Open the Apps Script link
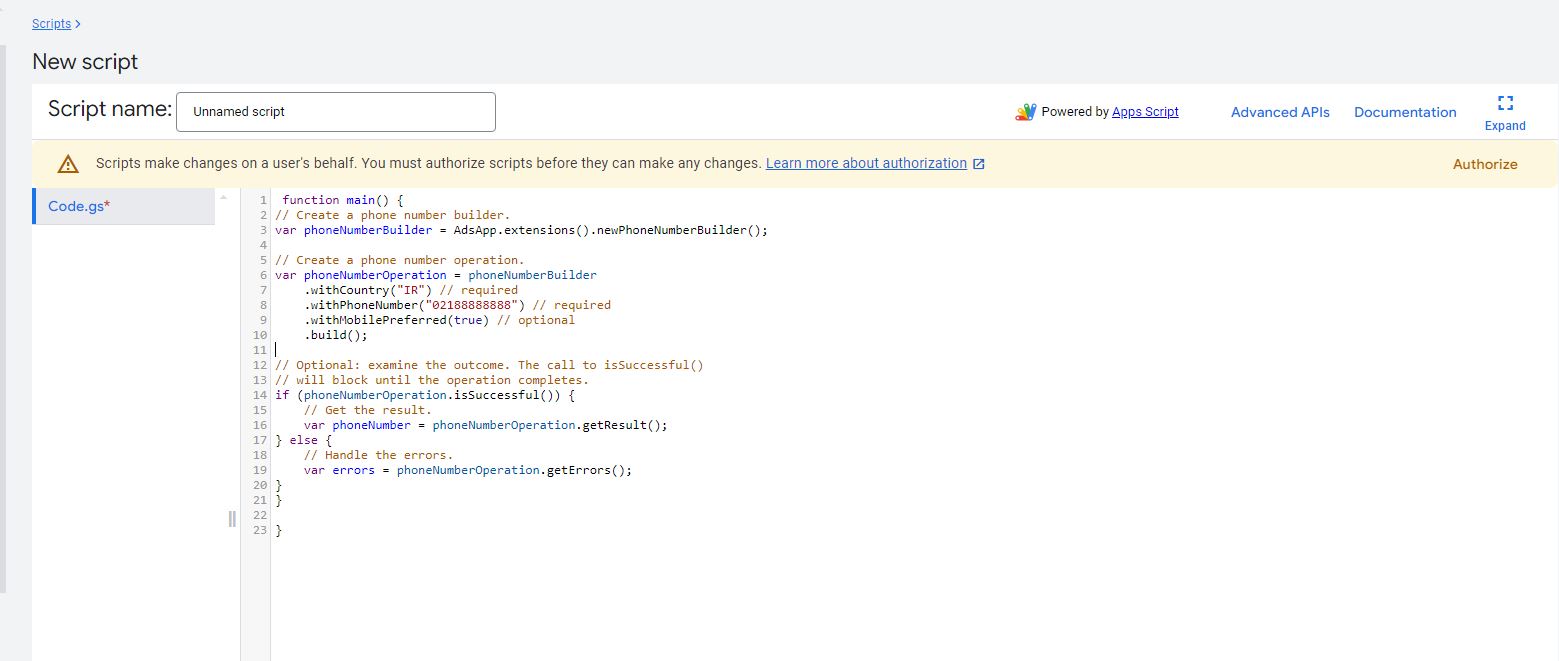 pyautogui.click(x=1145, y=112)
